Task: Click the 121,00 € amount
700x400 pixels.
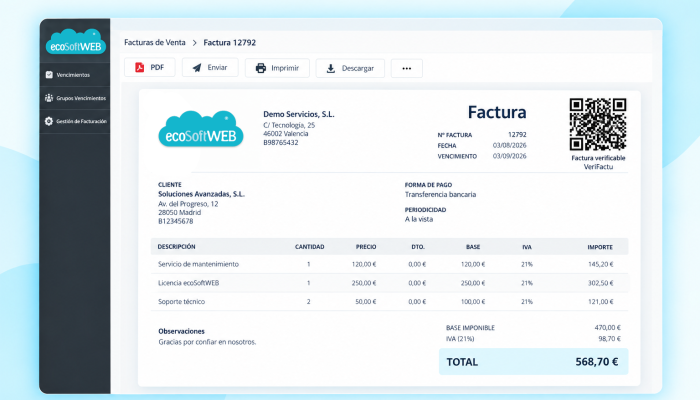Action: click(x=600, y=302)
